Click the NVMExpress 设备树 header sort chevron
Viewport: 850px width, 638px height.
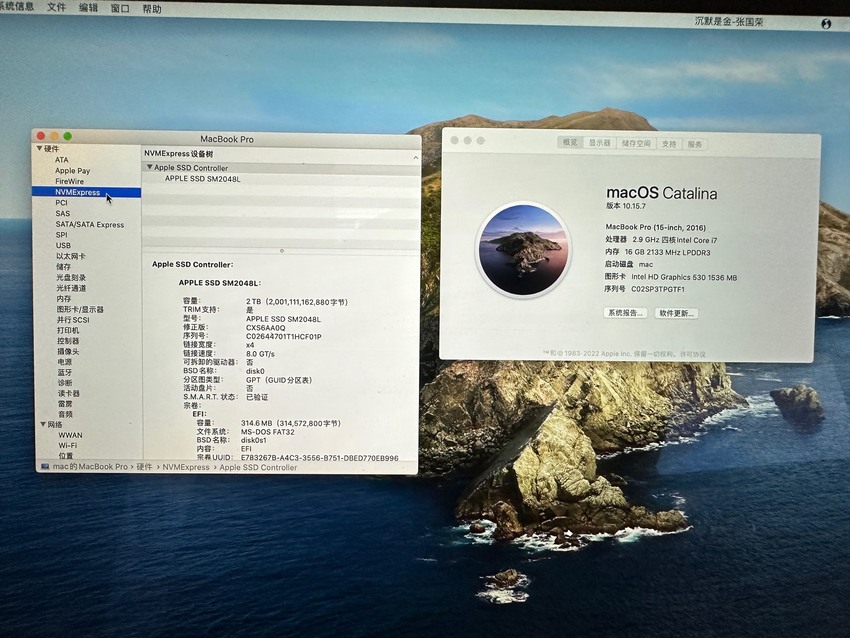[x=415, y=157]
